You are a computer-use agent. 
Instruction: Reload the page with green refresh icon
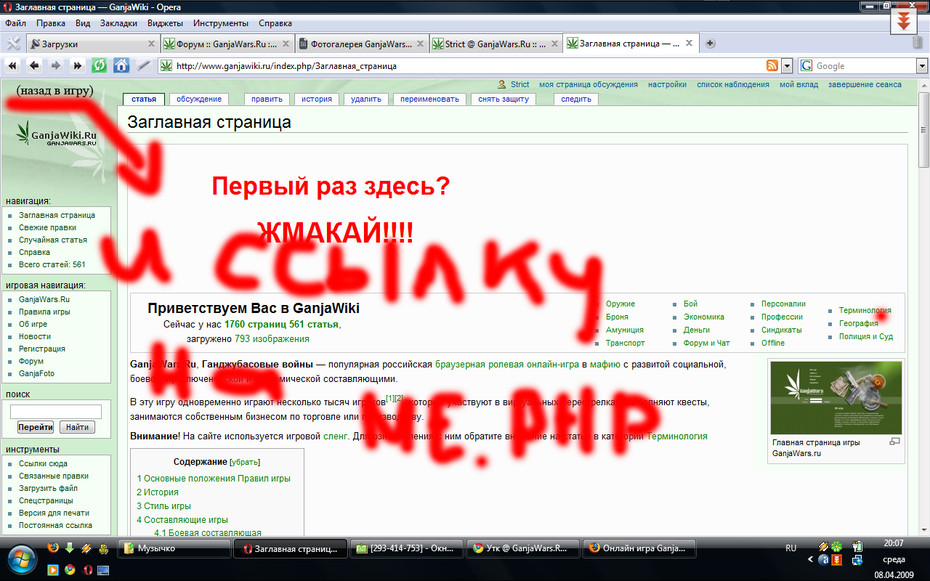pyautogui.click(x=99, y=65)
